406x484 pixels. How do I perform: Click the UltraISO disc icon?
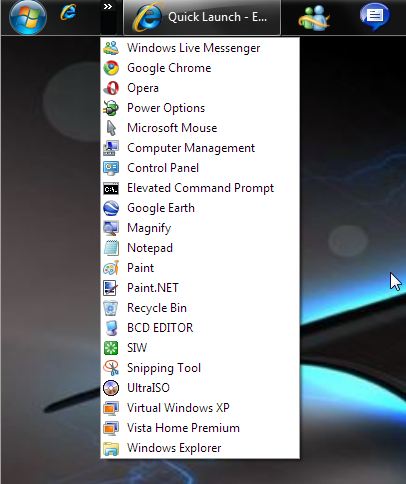click(x=111, y=388)
